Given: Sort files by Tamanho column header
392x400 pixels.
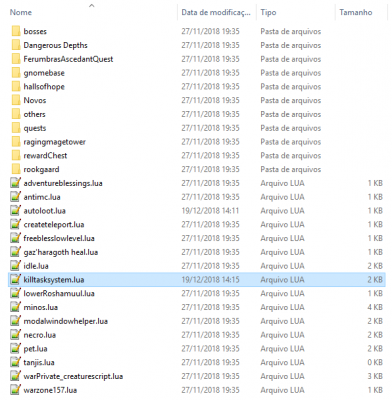Looking at the screenshot, I should pos(356,12).
